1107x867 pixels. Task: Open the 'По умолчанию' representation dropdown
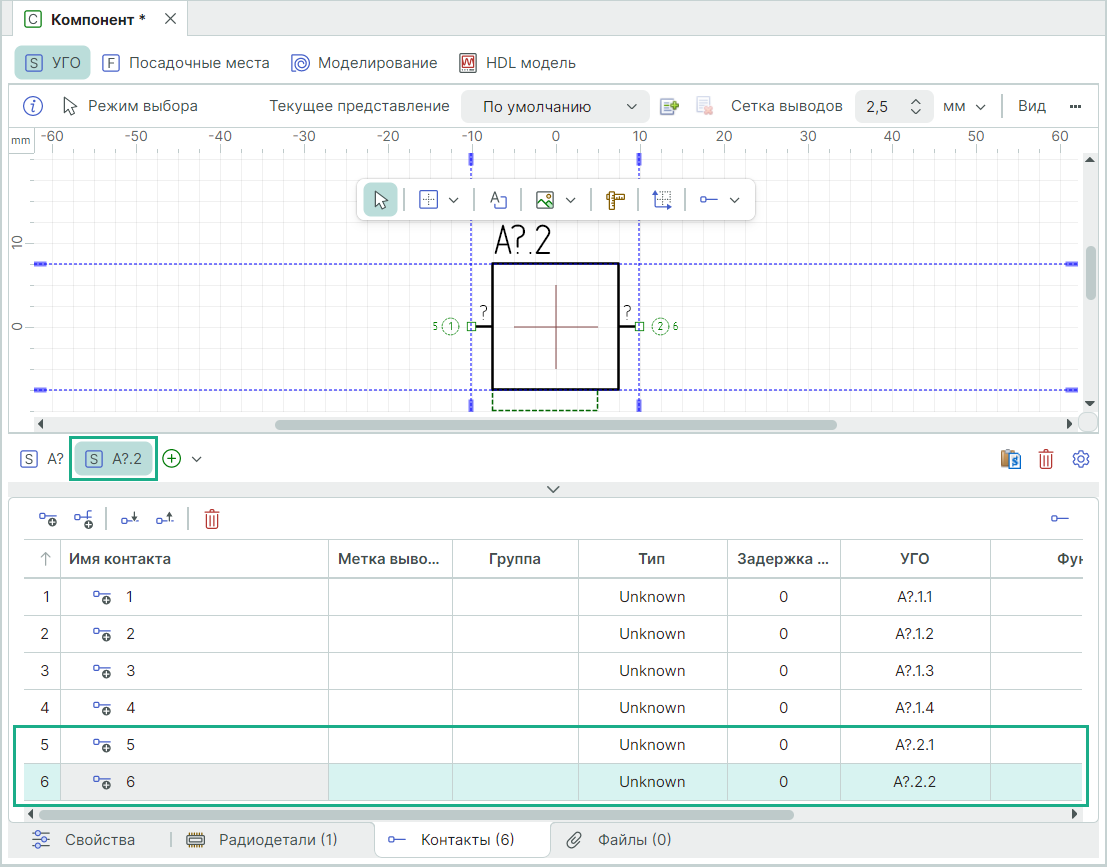point(555,106)
